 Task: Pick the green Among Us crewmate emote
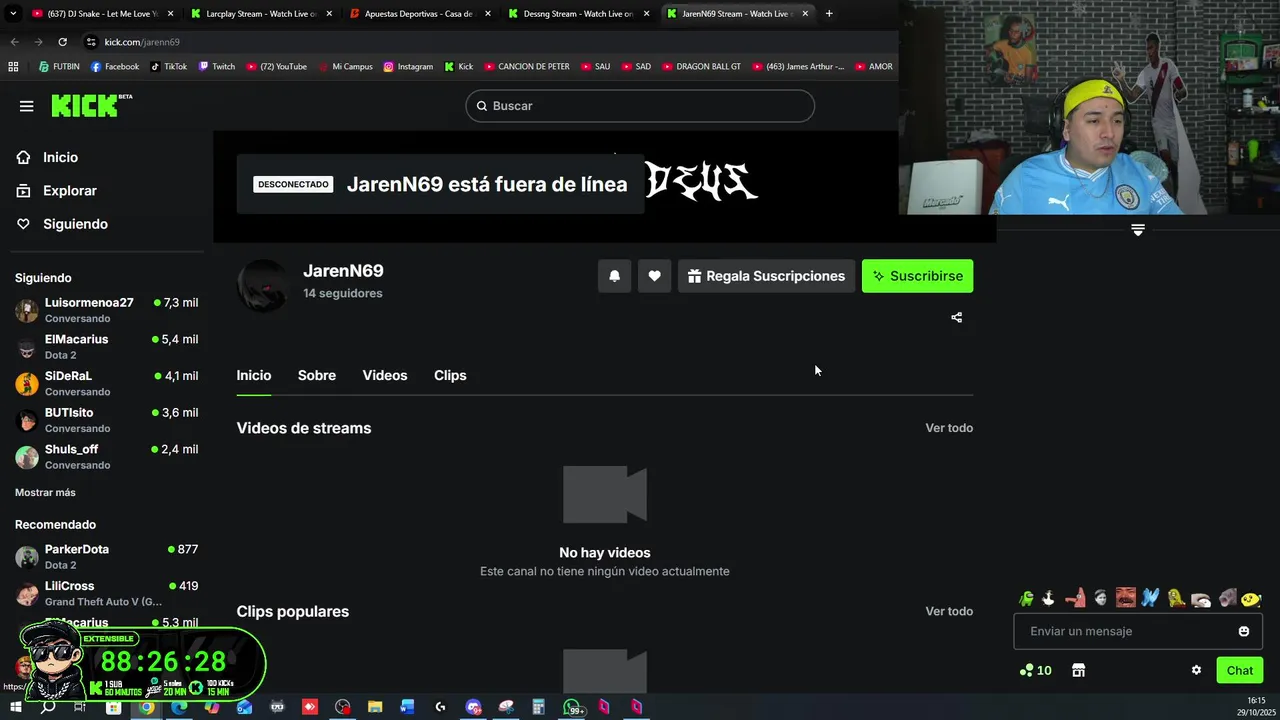tap(1026, 598)
